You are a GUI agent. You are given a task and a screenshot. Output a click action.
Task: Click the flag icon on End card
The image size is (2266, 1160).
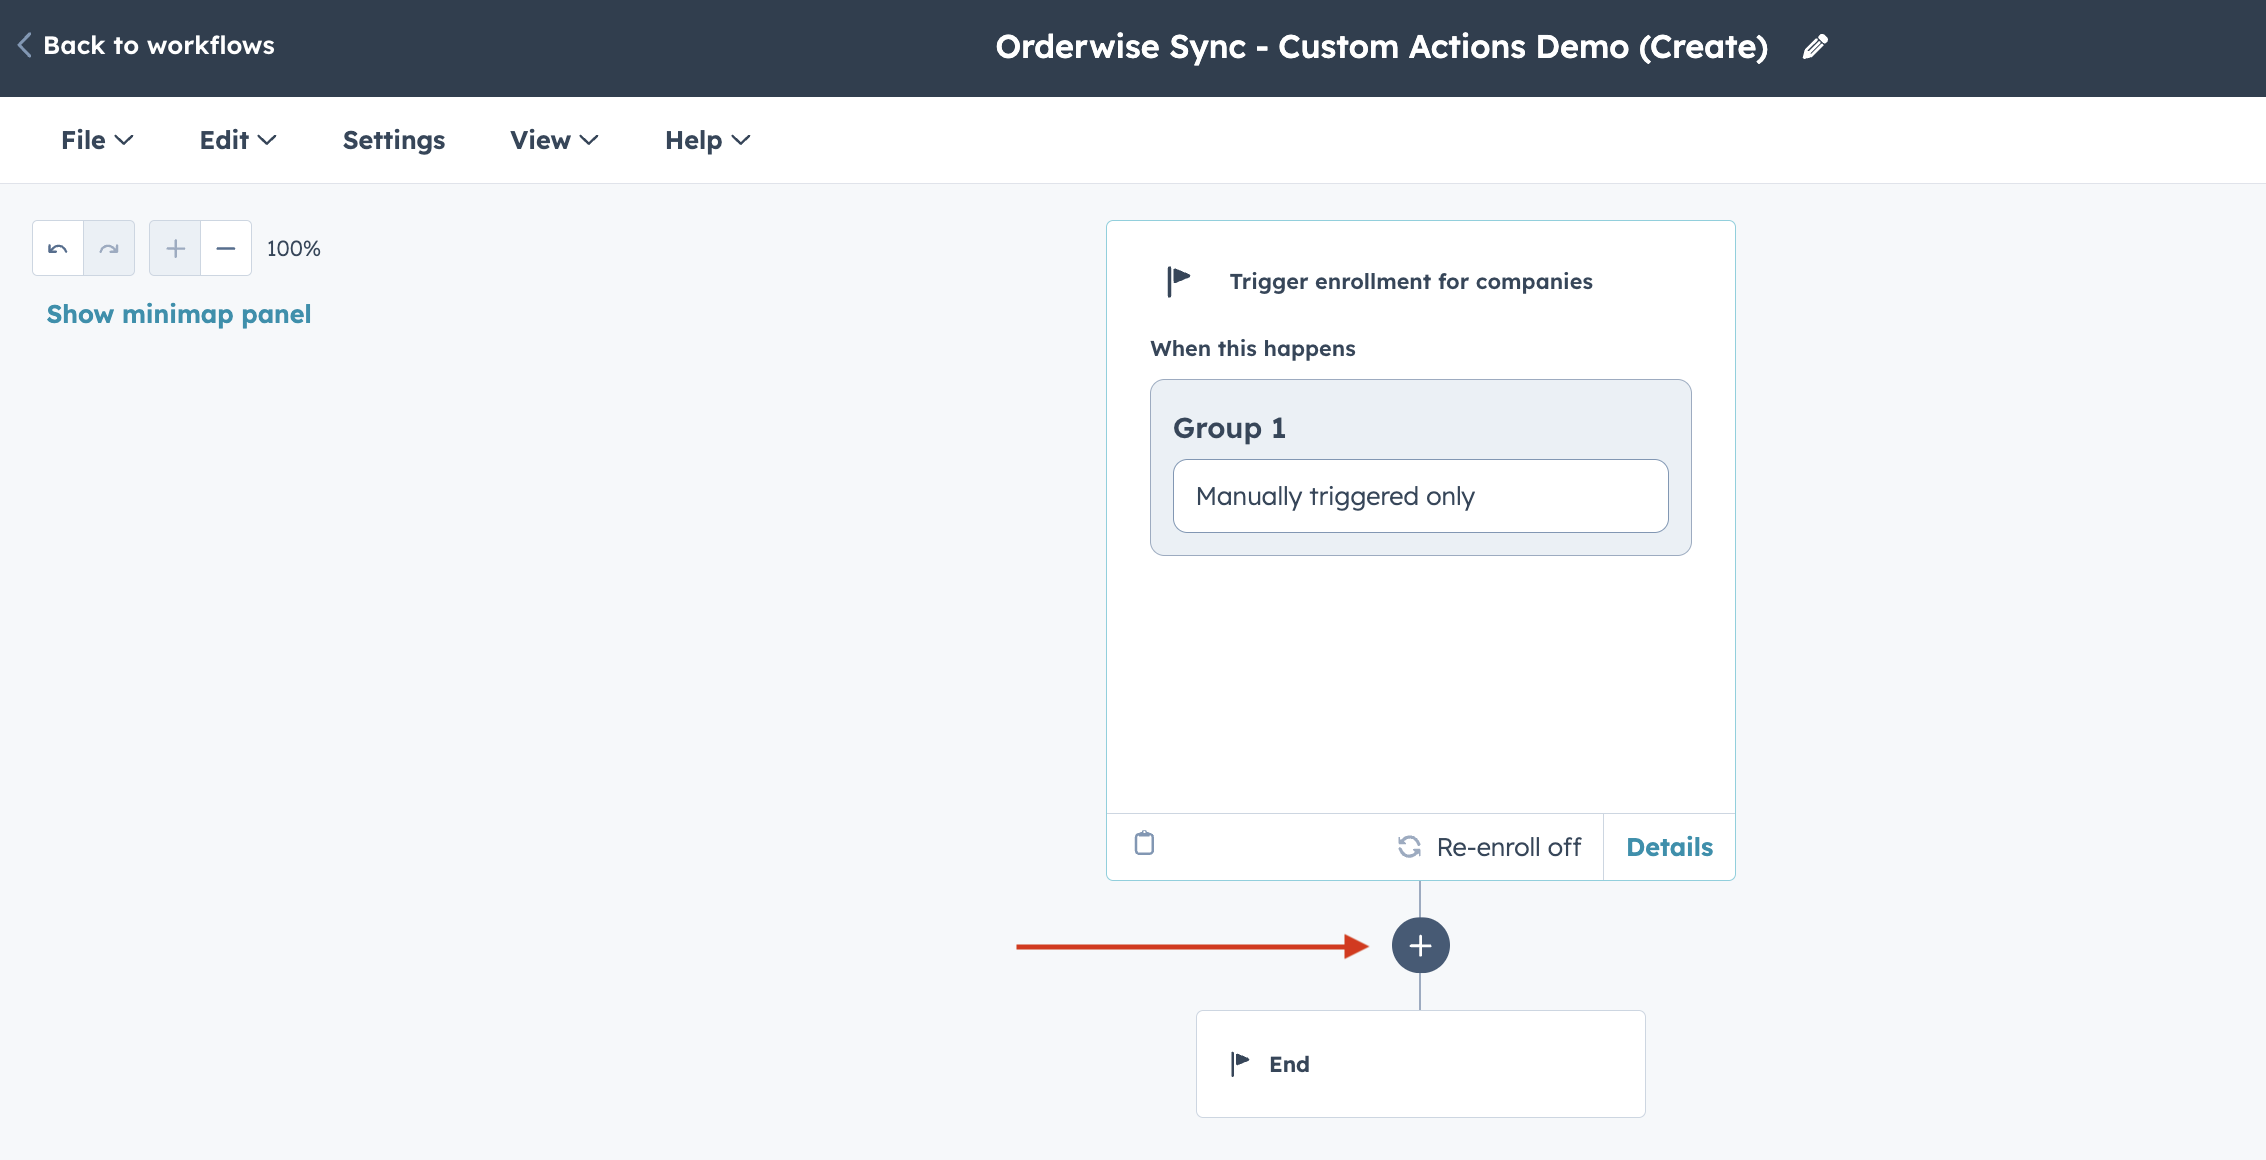click(x=1240, y=1064)
